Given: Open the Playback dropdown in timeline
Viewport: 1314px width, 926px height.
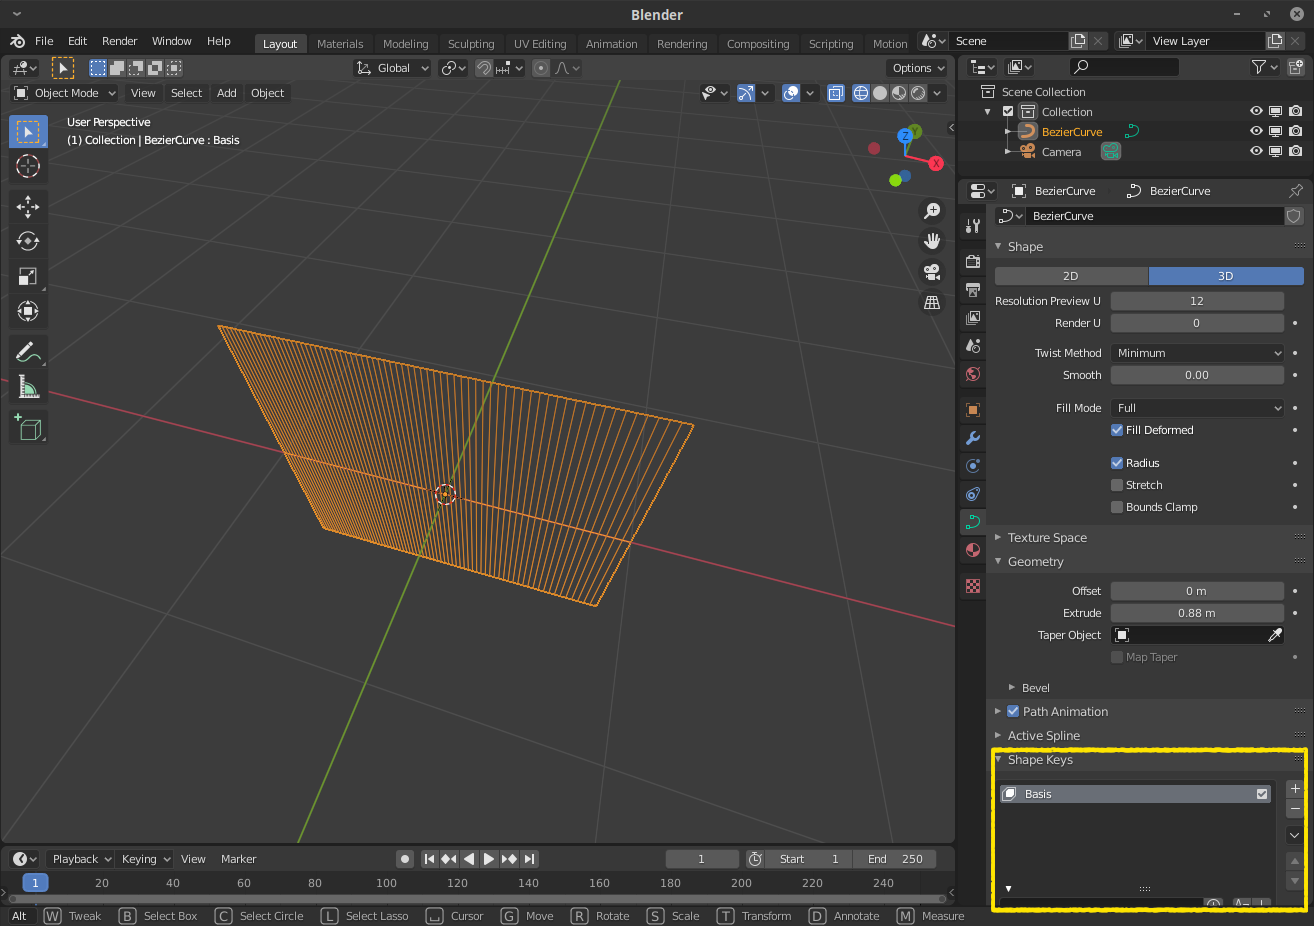Looking at the screenshot, I should click(x=81, y=859).
